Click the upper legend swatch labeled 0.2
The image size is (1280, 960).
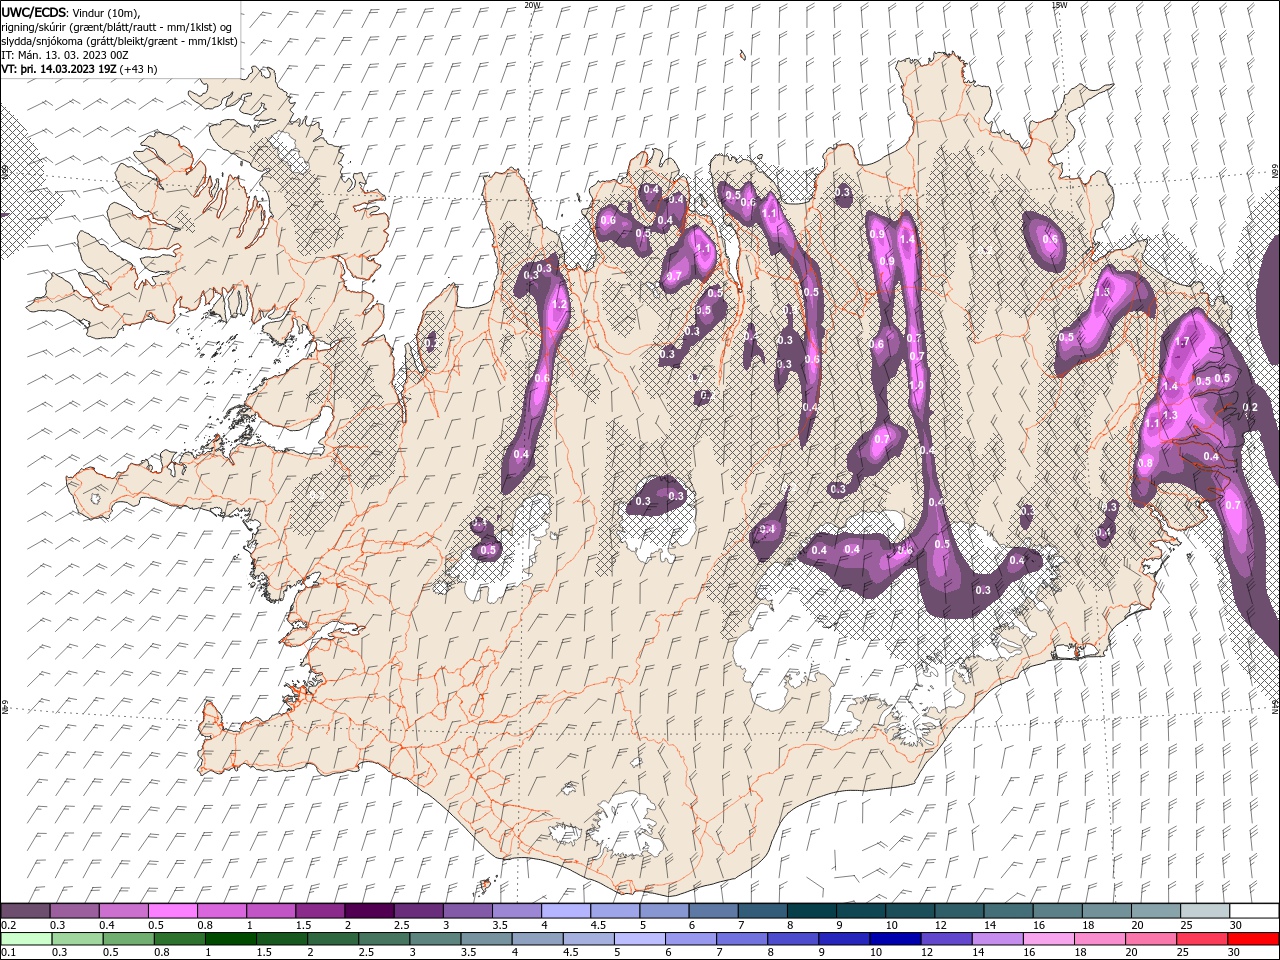pos(25,911)
